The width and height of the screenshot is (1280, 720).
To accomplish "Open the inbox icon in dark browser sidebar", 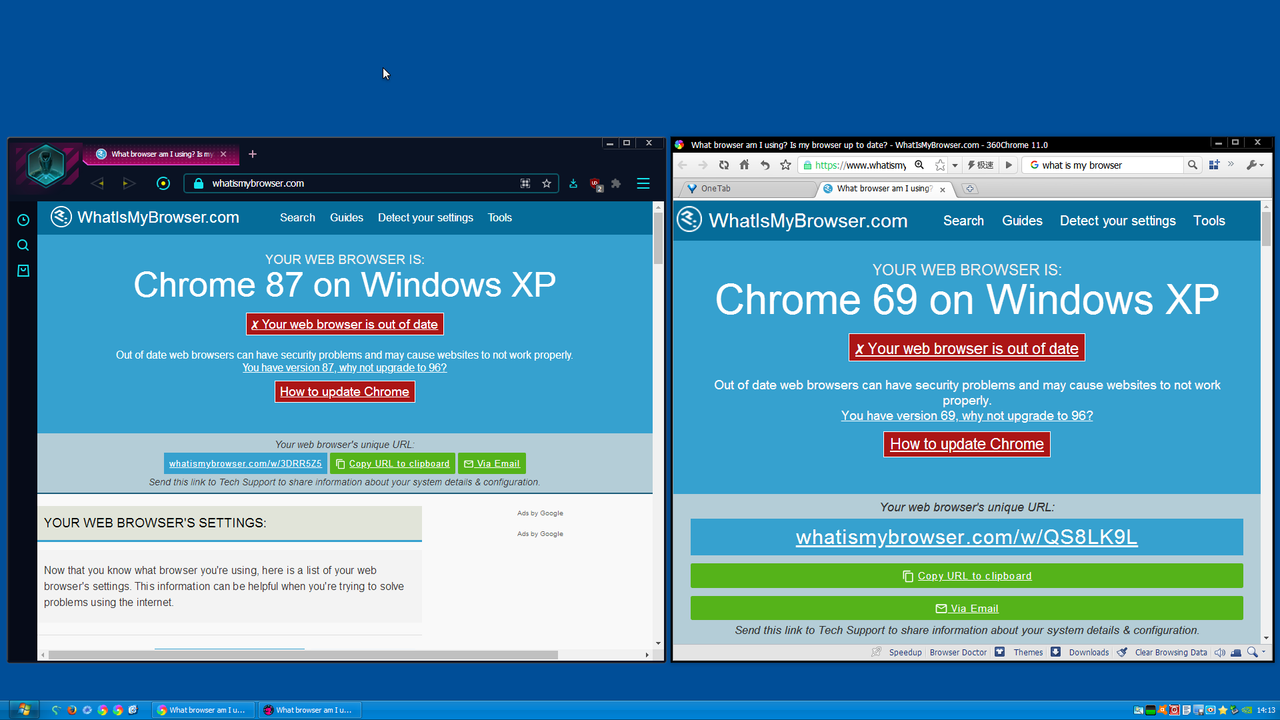I will click(x=23, y=270).
